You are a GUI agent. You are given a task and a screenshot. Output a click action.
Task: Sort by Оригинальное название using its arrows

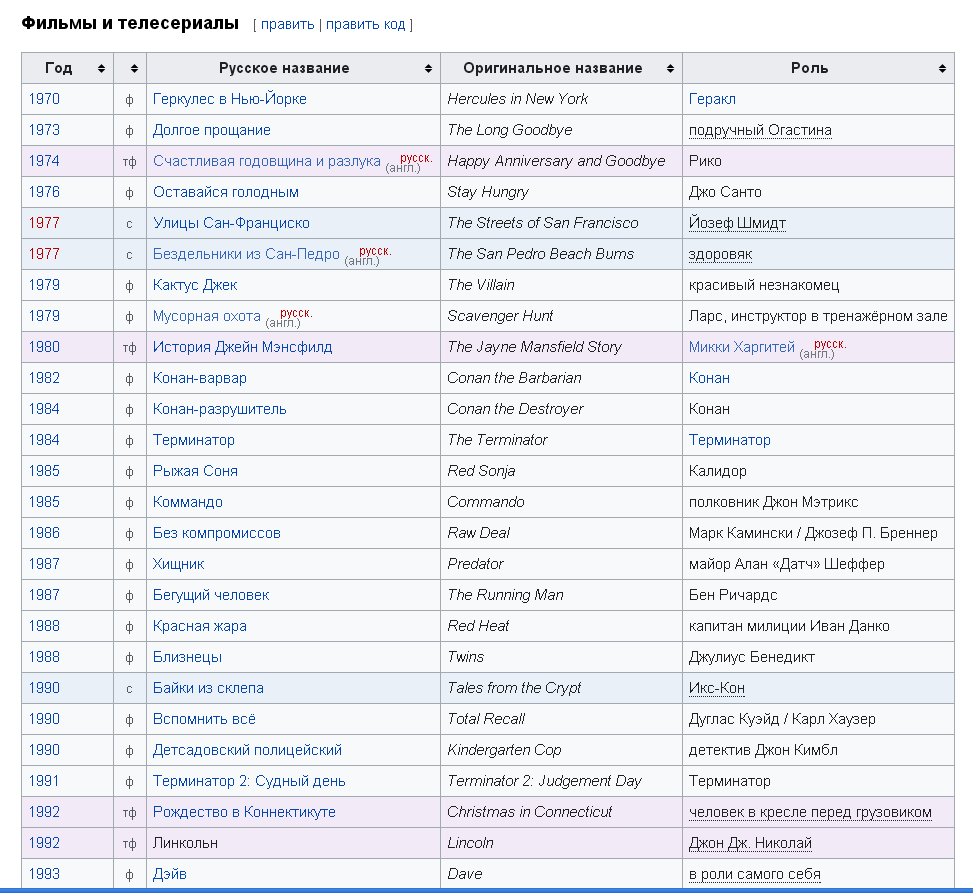point(670,69)
